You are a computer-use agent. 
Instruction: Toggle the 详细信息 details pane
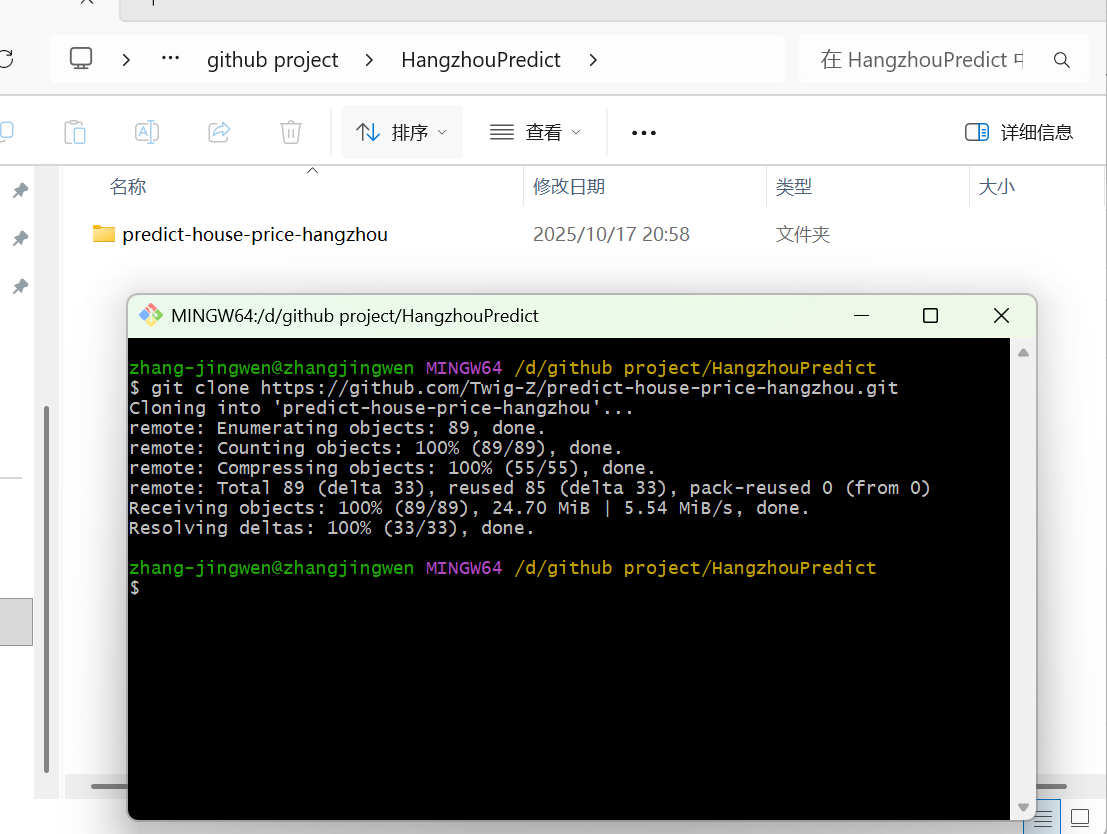[x=1019, y=132]
